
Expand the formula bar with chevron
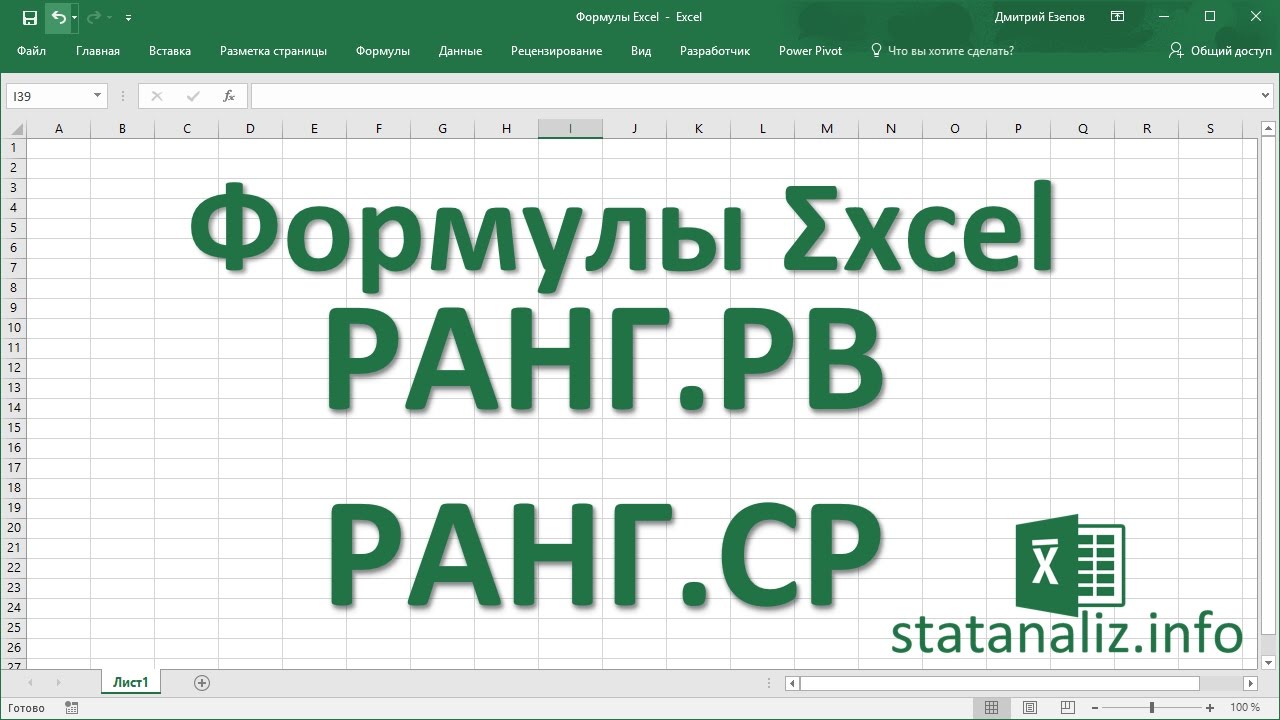tap(1266, 96)
